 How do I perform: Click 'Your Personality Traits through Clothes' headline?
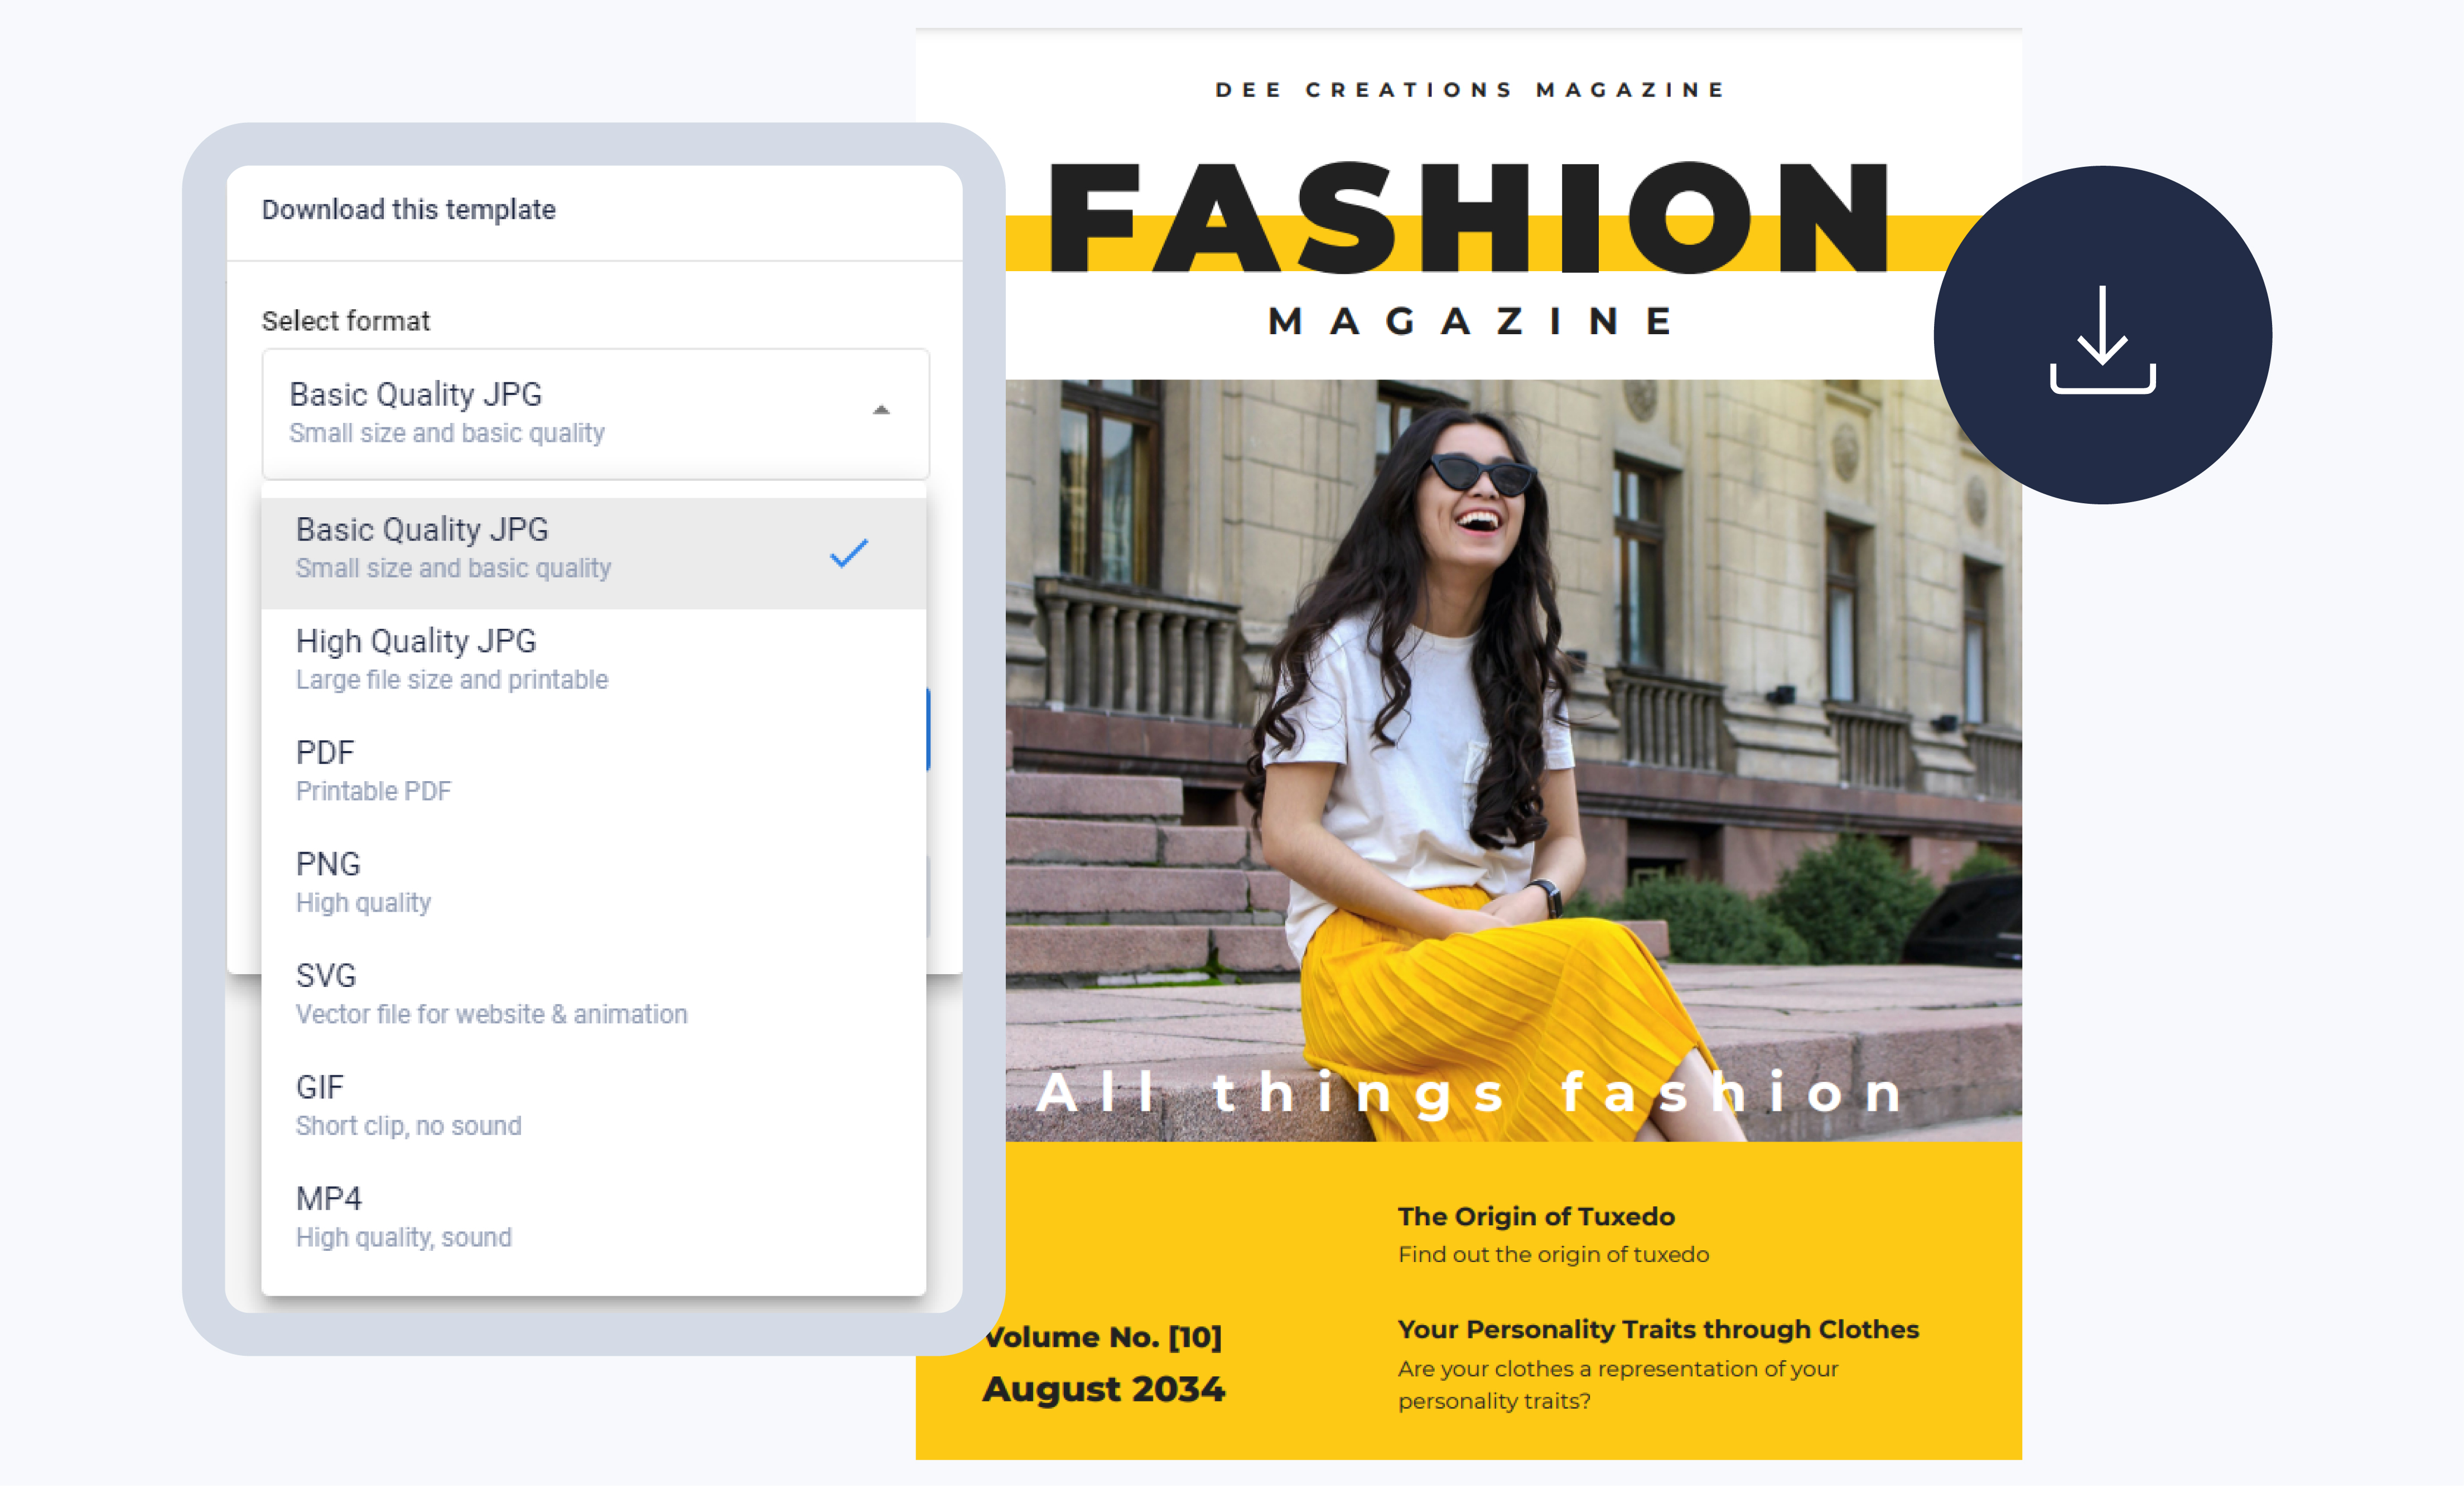(x=1658, y=1329)
